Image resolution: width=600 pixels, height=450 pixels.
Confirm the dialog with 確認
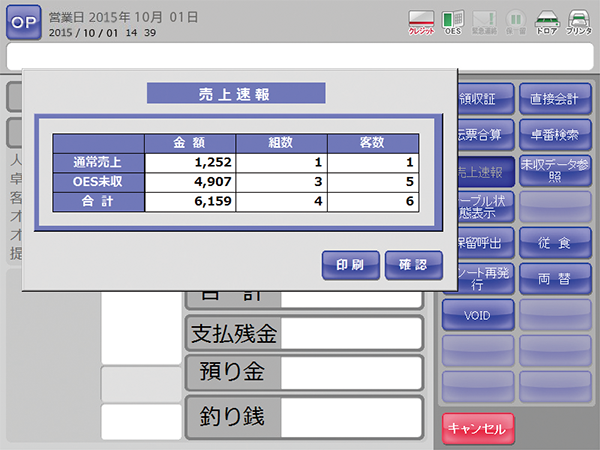[414, 265]
